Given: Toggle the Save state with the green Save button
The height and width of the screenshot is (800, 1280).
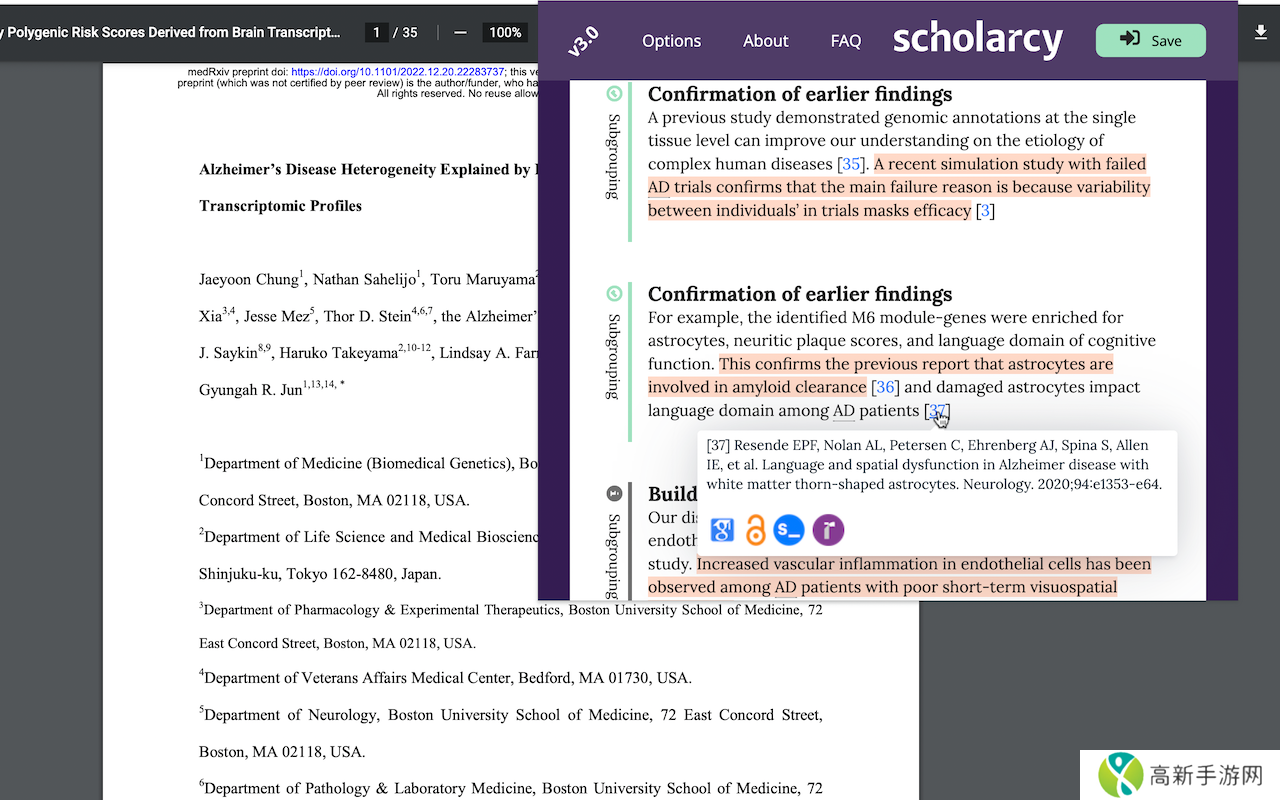Looking at the screenshot, I should tap(1150, 40).
